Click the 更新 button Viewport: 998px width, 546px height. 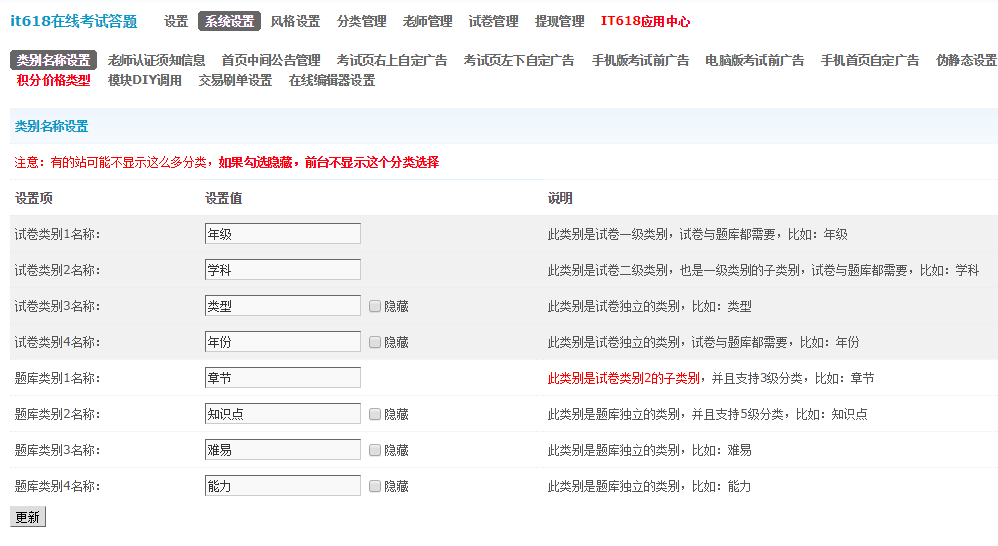pyautogui.click(x=27, y=517)
